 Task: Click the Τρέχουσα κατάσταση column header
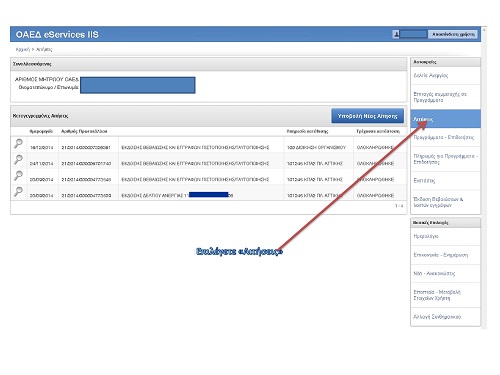378,131
